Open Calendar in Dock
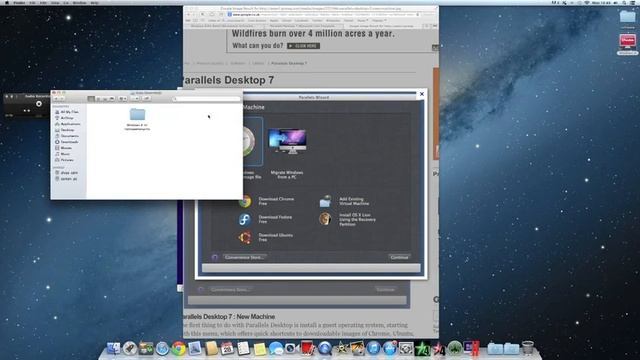The image size is (640, 360). 227,349
